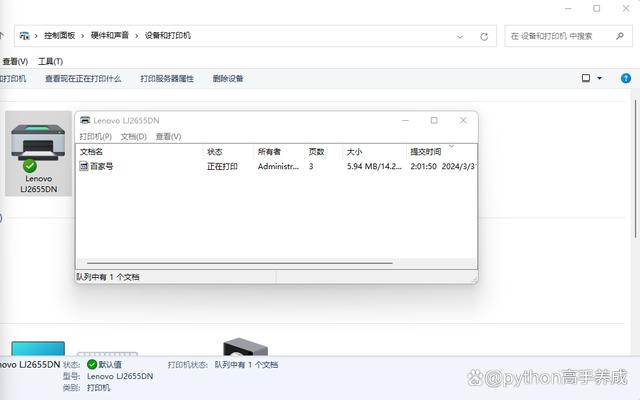This screenshot has width=640, height=400.
Task: Select the teal monitor device icon
Action: (x=38, y=349)
